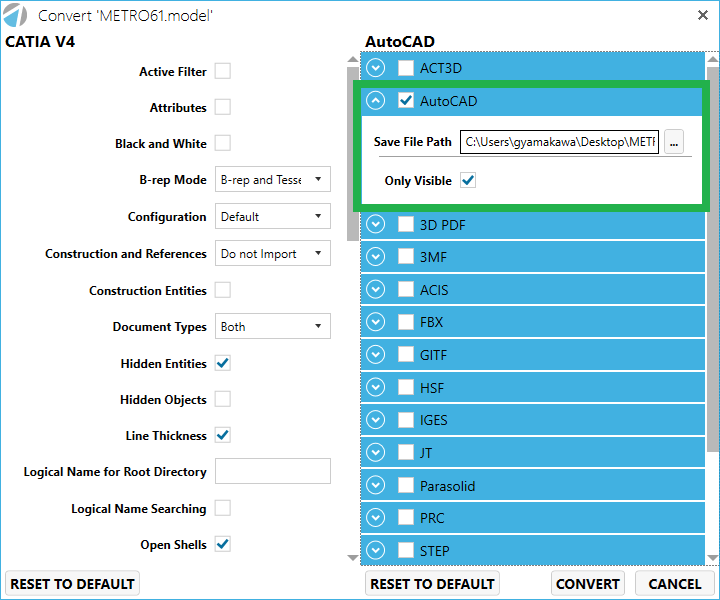Click the format list scrollbar thumb
Screen dimensions: 720x600
click(x=713, y=259)
